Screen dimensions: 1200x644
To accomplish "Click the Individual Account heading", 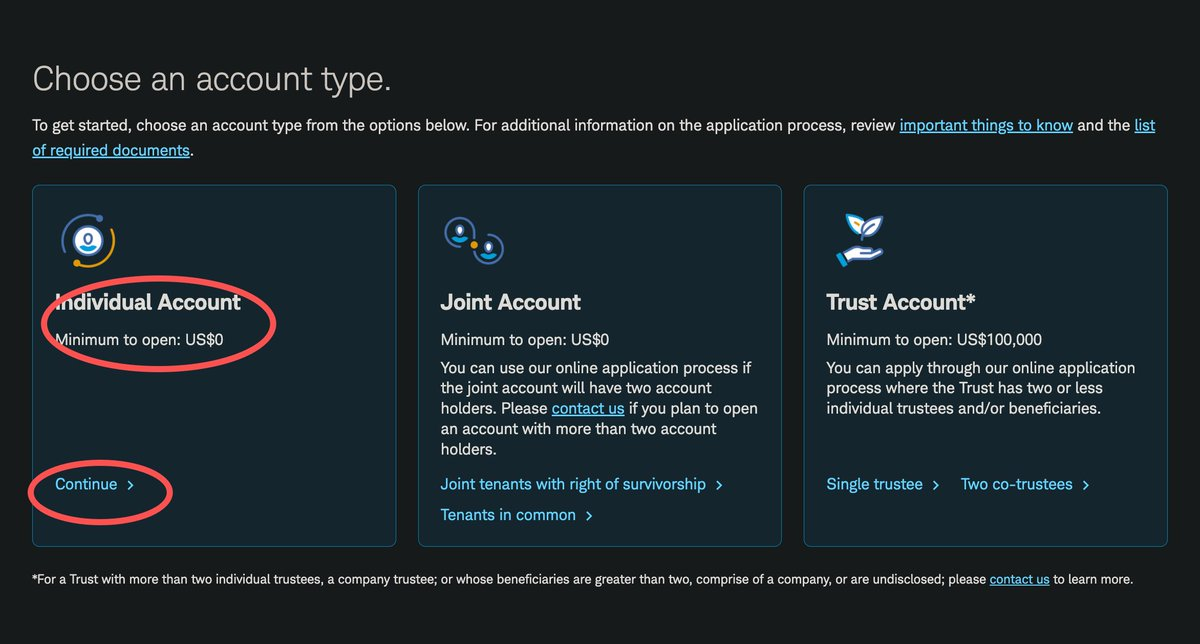I will click(148, 302).
